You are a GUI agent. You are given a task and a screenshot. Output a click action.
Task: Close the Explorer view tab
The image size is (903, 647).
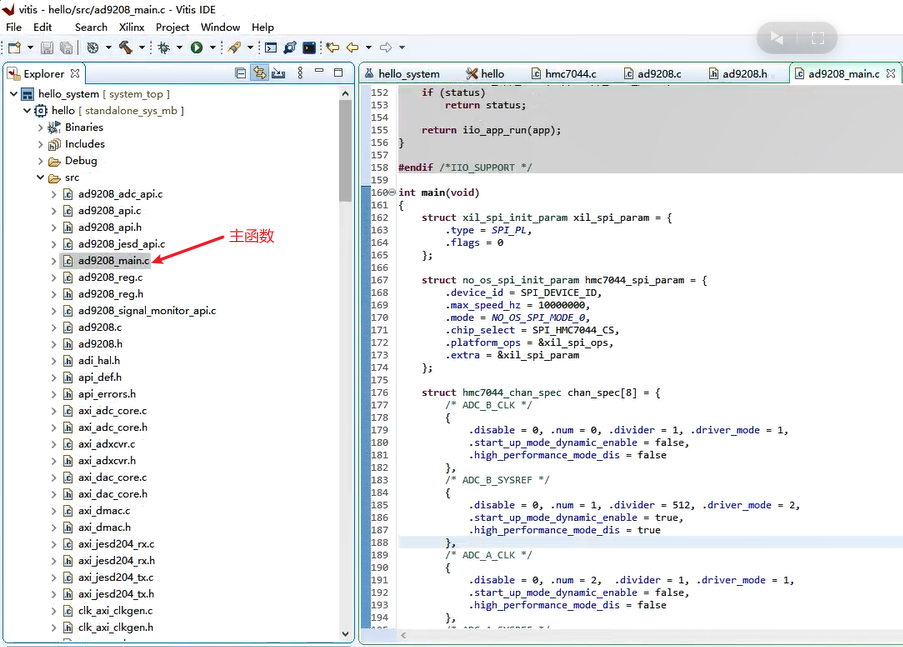tap(75, 73)
